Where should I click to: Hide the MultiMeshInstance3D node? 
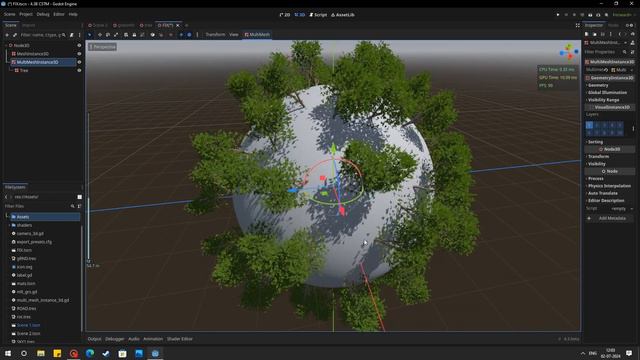click(x=79, y=62)
